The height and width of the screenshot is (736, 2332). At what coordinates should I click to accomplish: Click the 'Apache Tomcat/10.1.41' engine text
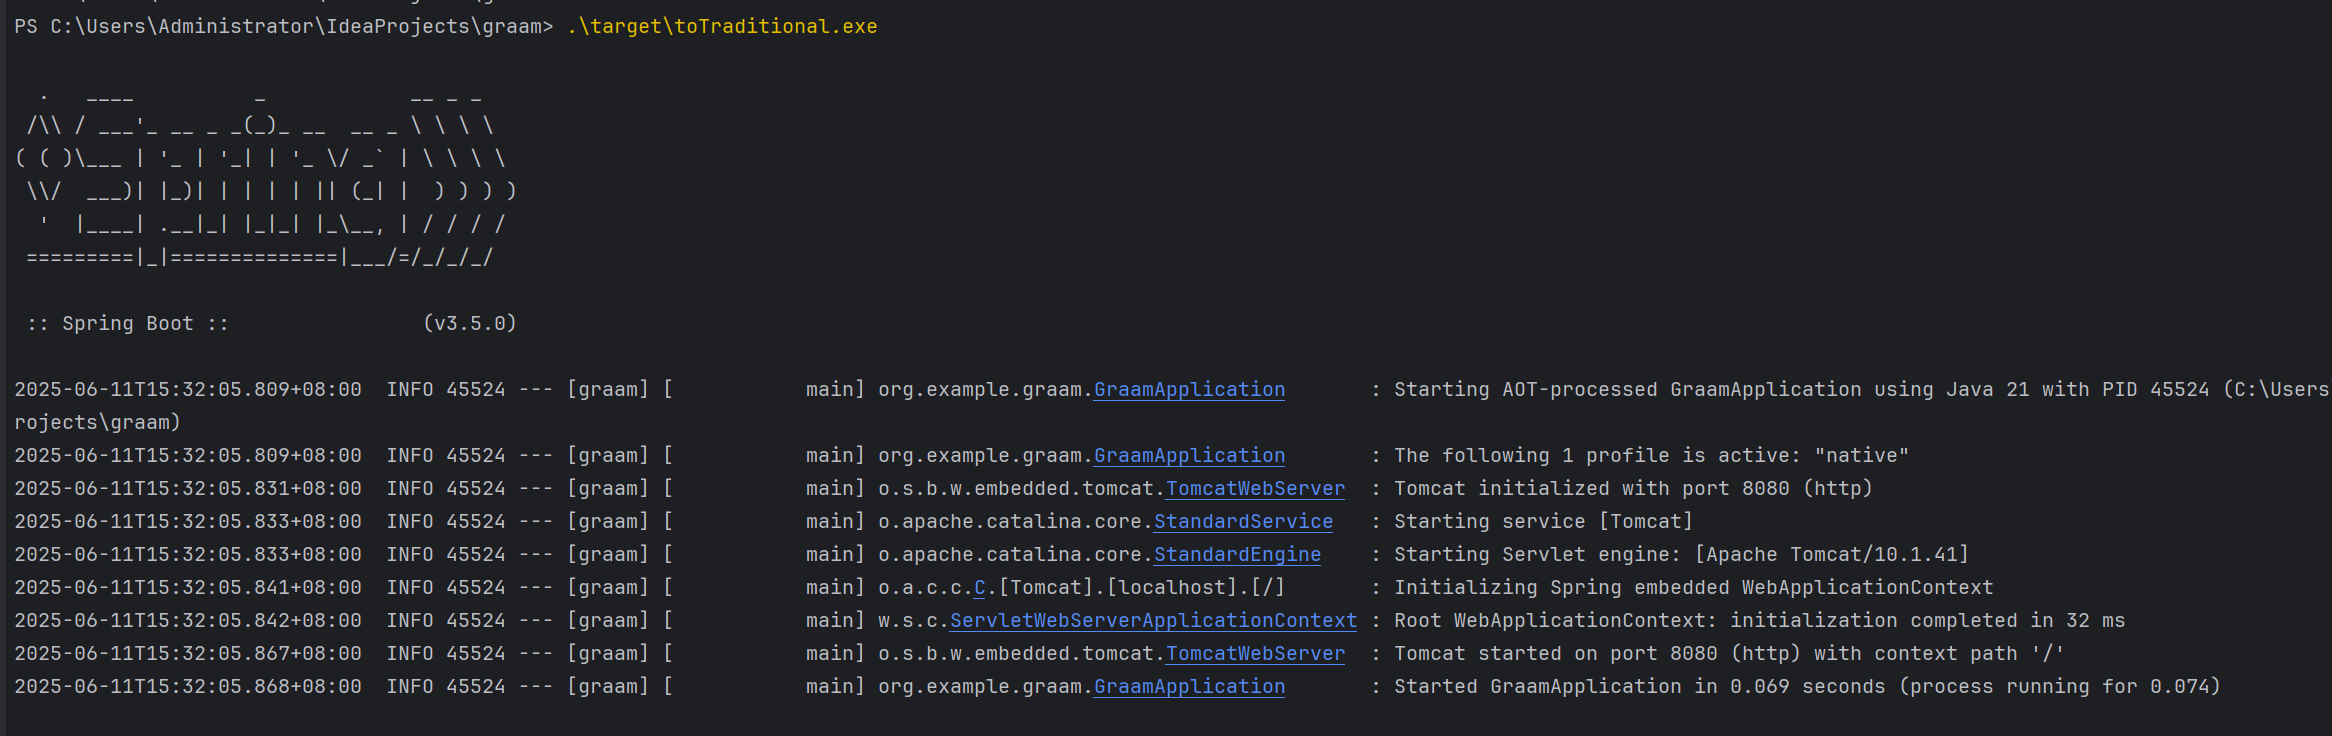click(x=1832, y=555)
